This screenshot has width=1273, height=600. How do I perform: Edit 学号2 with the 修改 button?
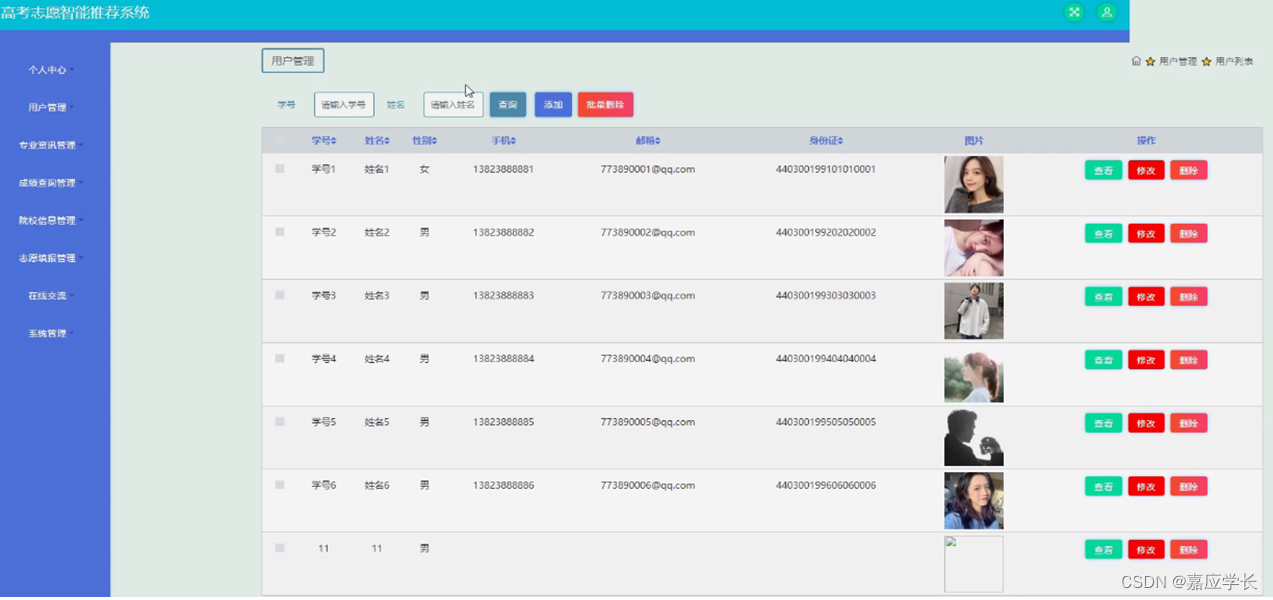coord(1146,233)
